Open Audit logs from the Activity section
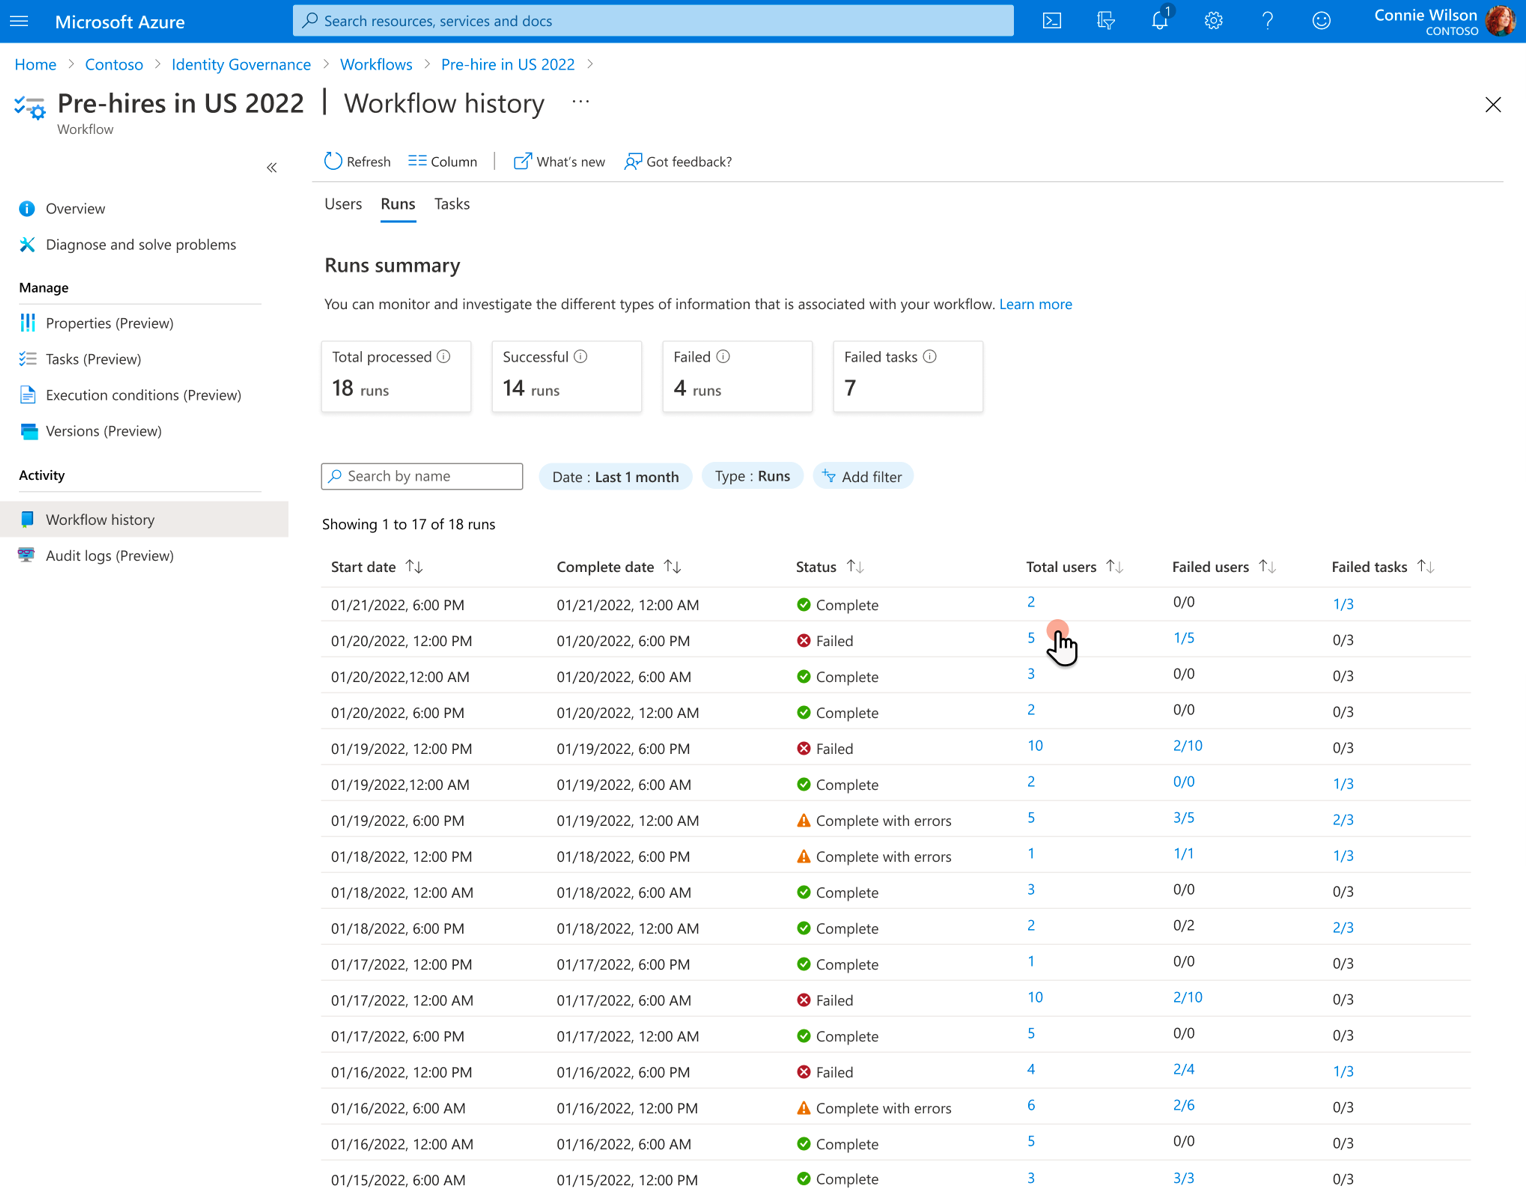 (x=109, y=555)
